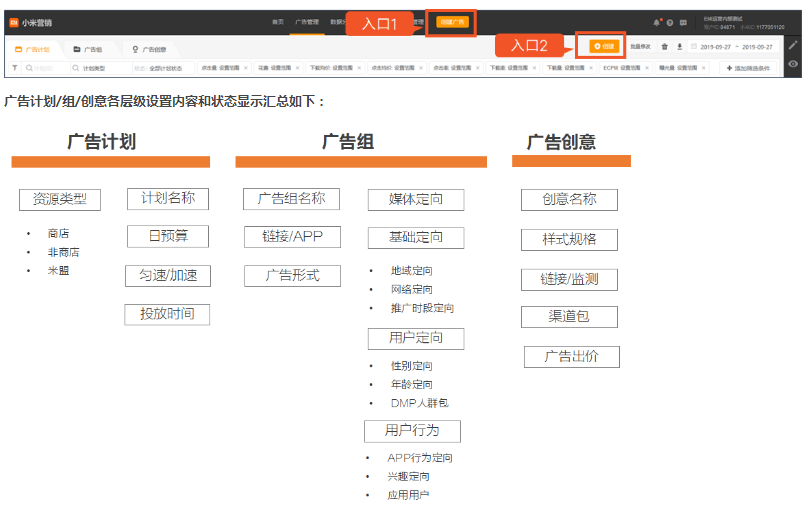Click the 投放时间 box
The image size is (805, 508).
[167, 314]
